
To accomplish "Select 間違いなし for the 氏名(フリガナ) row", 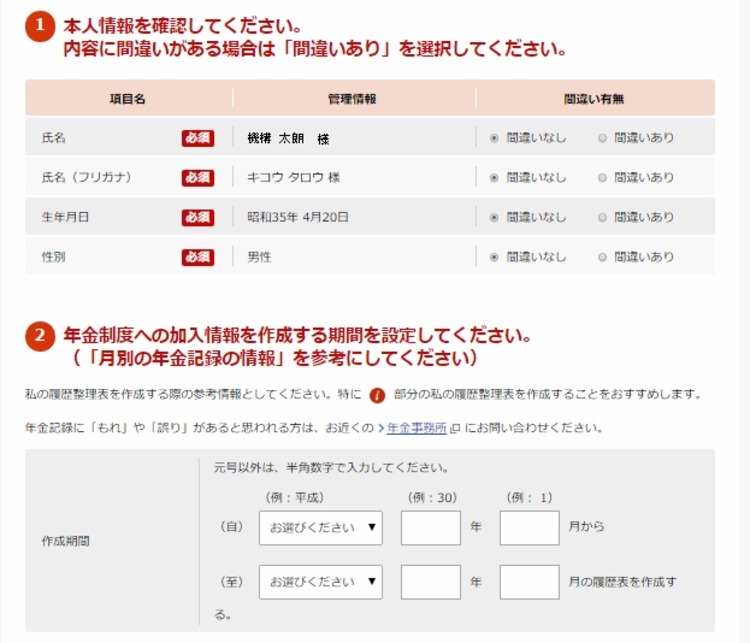I will tap(494, 178).
